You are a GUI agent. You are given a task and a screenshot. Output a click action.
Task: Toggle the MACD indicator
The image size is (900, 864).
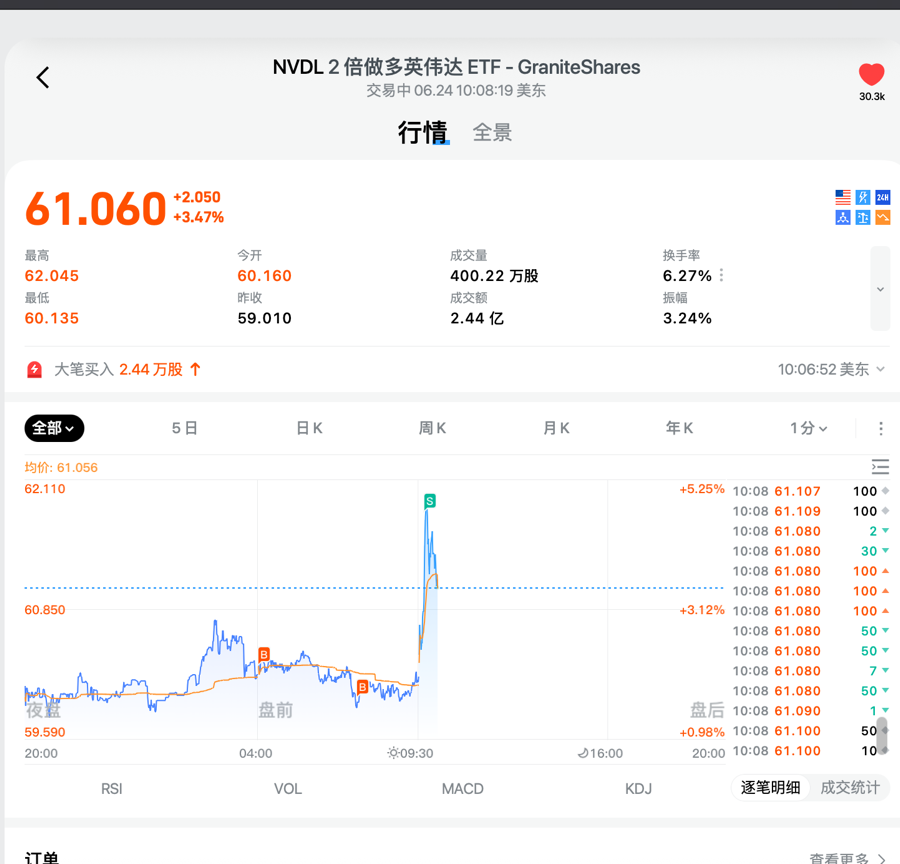point(462,789)
